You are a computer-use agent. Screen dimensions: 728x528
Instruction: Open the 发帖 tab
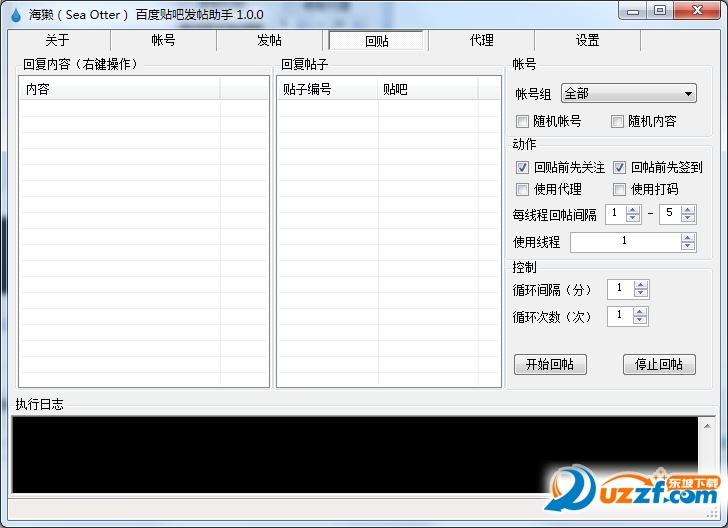point(269,40)
